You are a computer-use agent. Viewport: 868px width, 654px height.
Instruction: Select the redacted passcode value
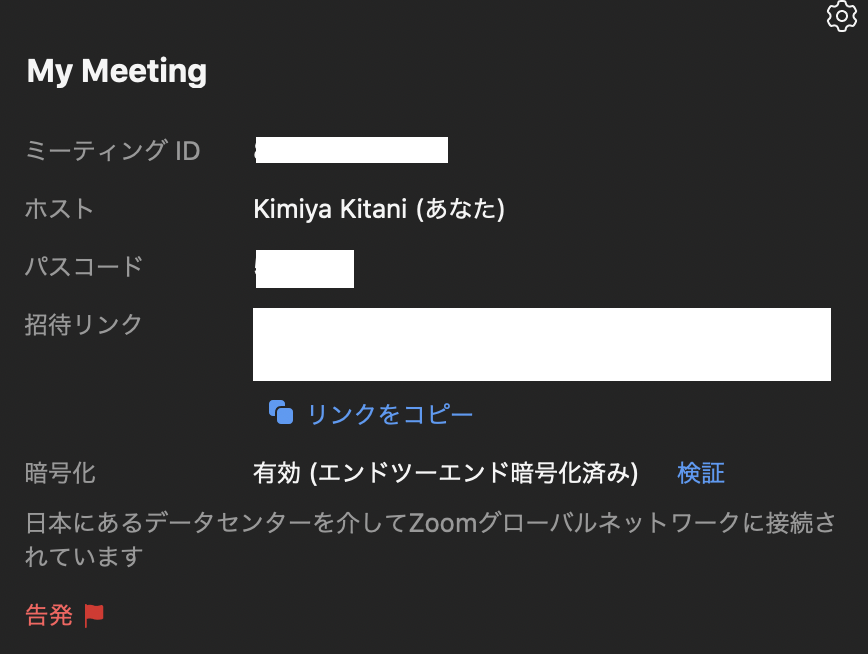coord(304,269)
